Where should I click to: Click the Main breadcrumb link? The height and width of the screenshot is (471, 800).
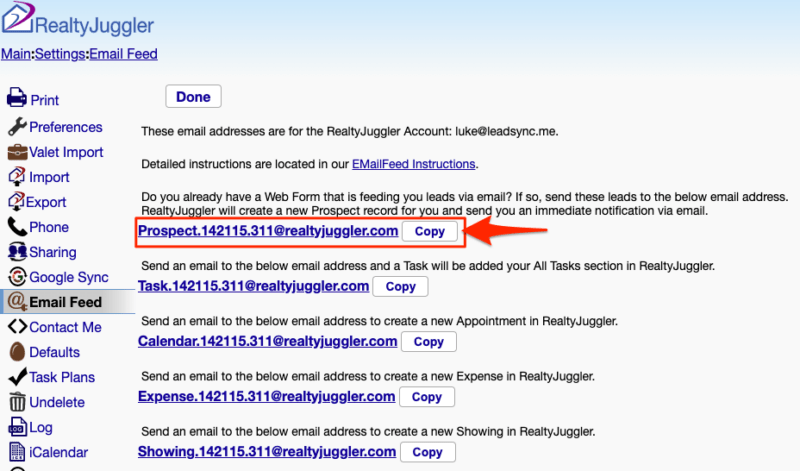point(16,54)
